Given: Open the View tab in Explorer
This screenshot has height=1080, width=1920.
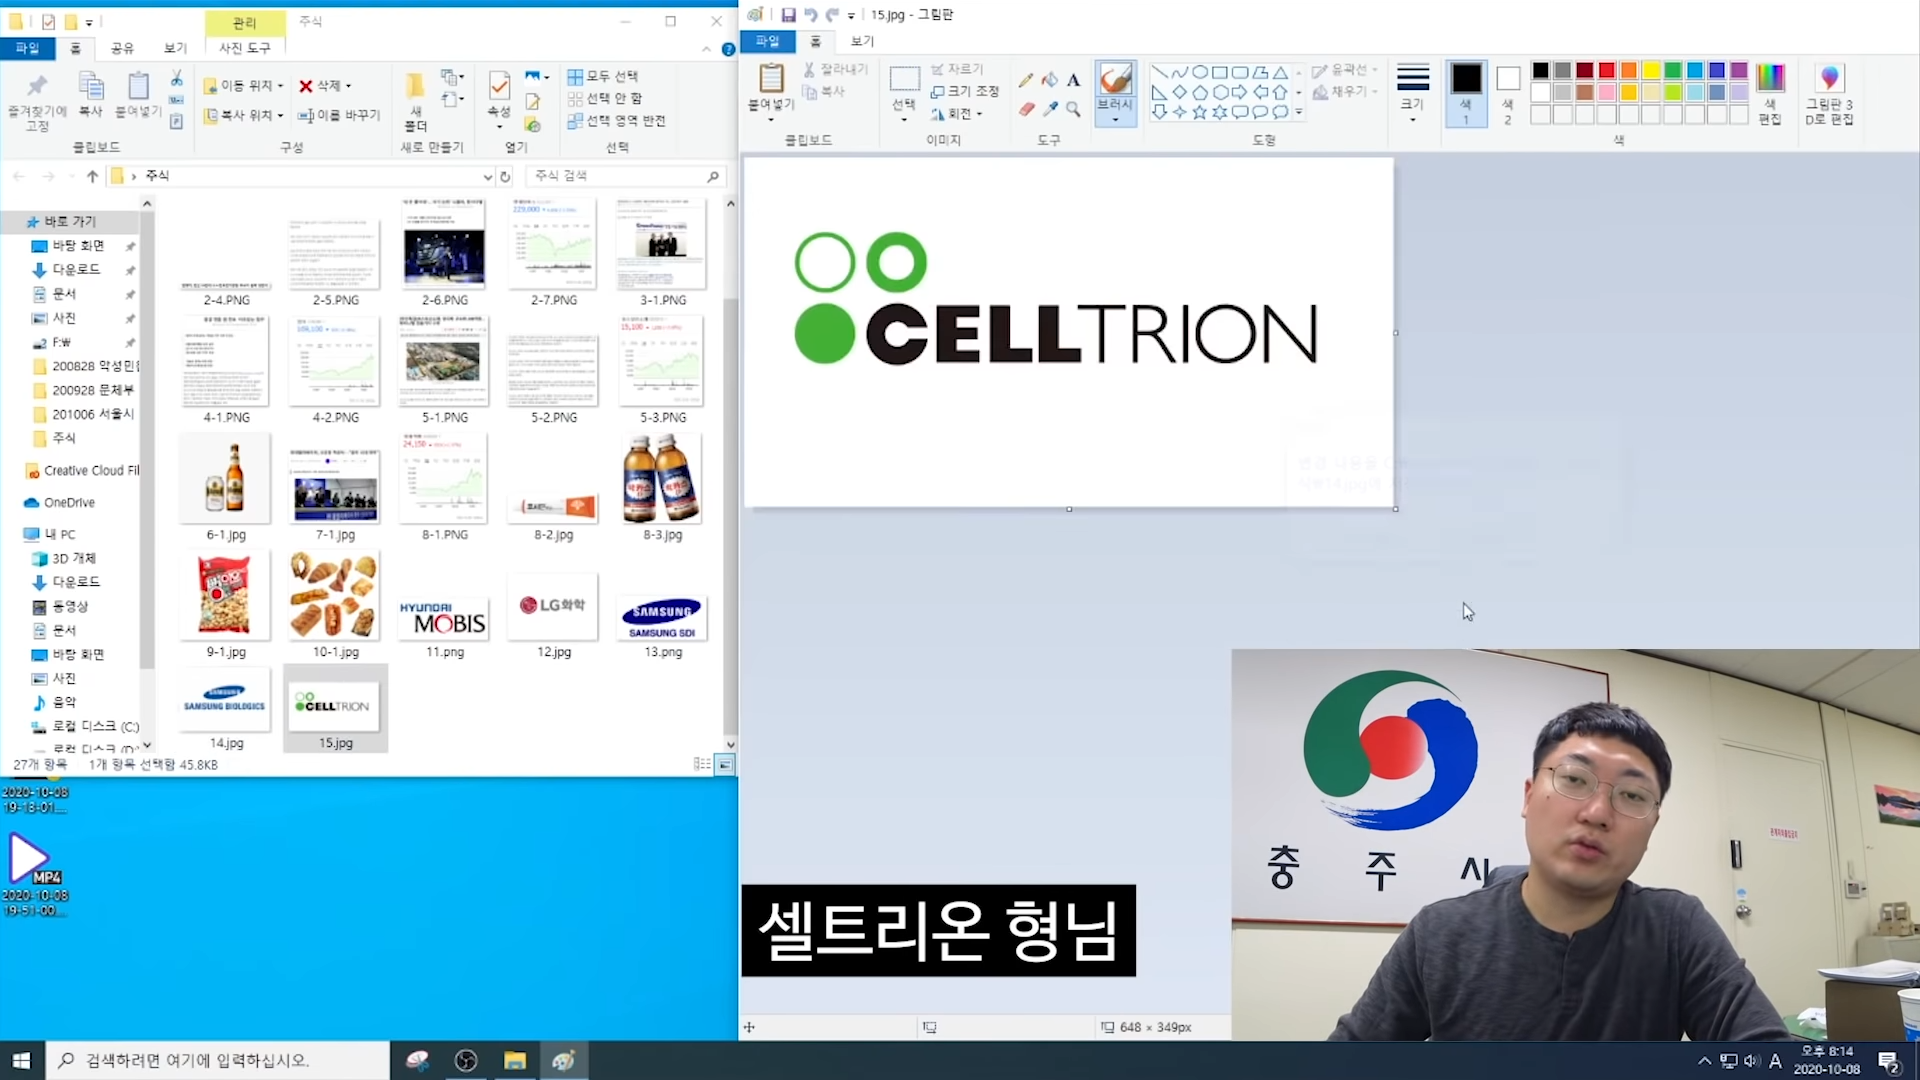Looking at the screenshot, I should [x=175, y=48].
